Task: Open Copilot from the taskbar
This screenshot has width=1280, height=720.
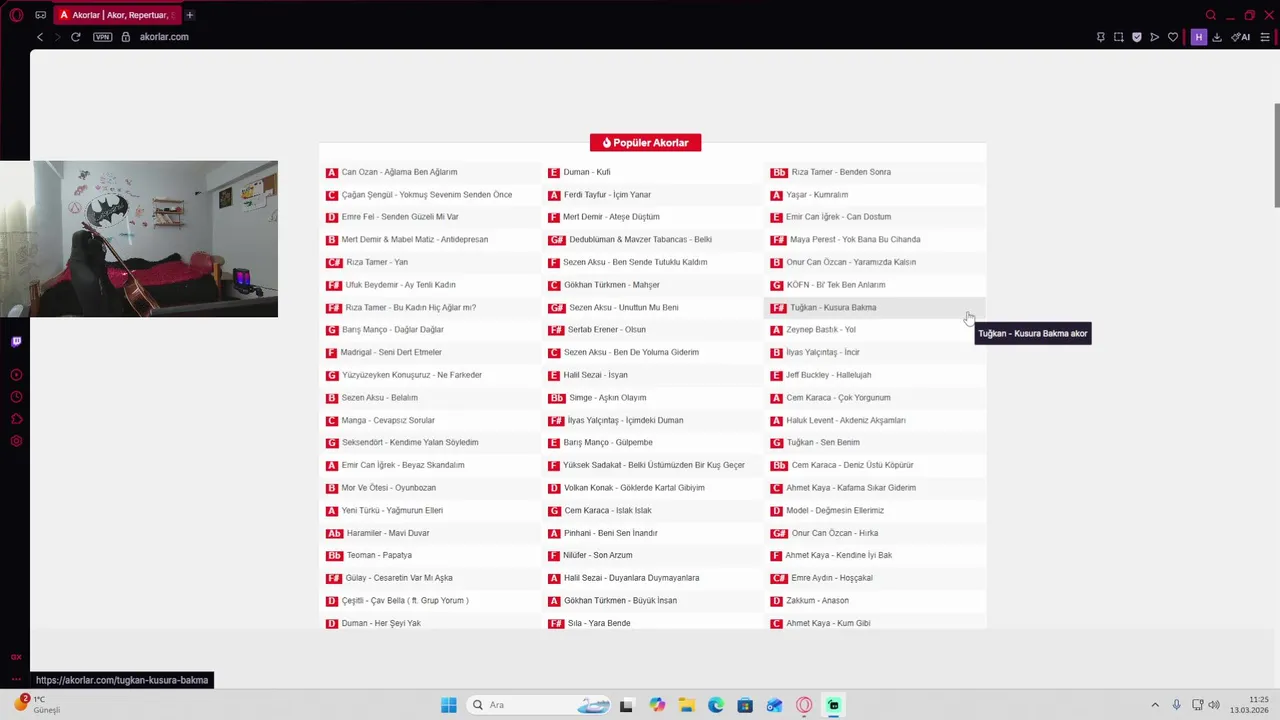Action: point(657,705)
